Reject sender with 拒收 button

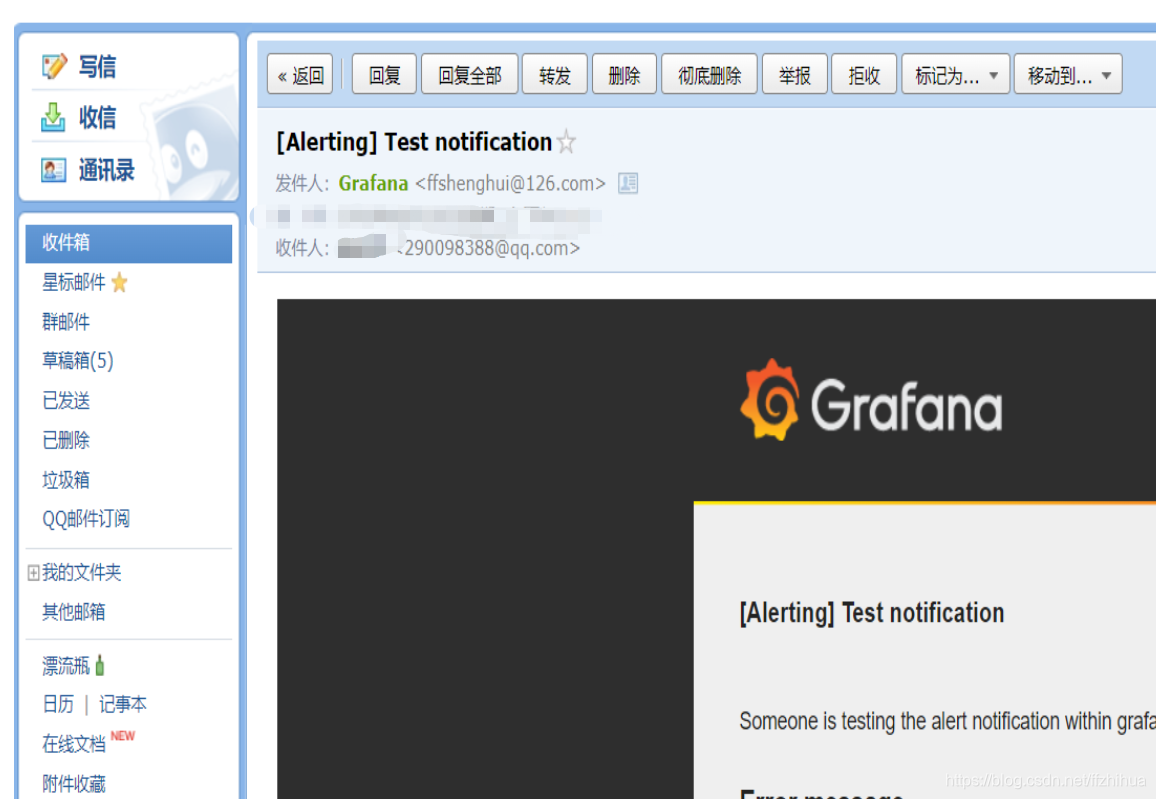point(864,74)
